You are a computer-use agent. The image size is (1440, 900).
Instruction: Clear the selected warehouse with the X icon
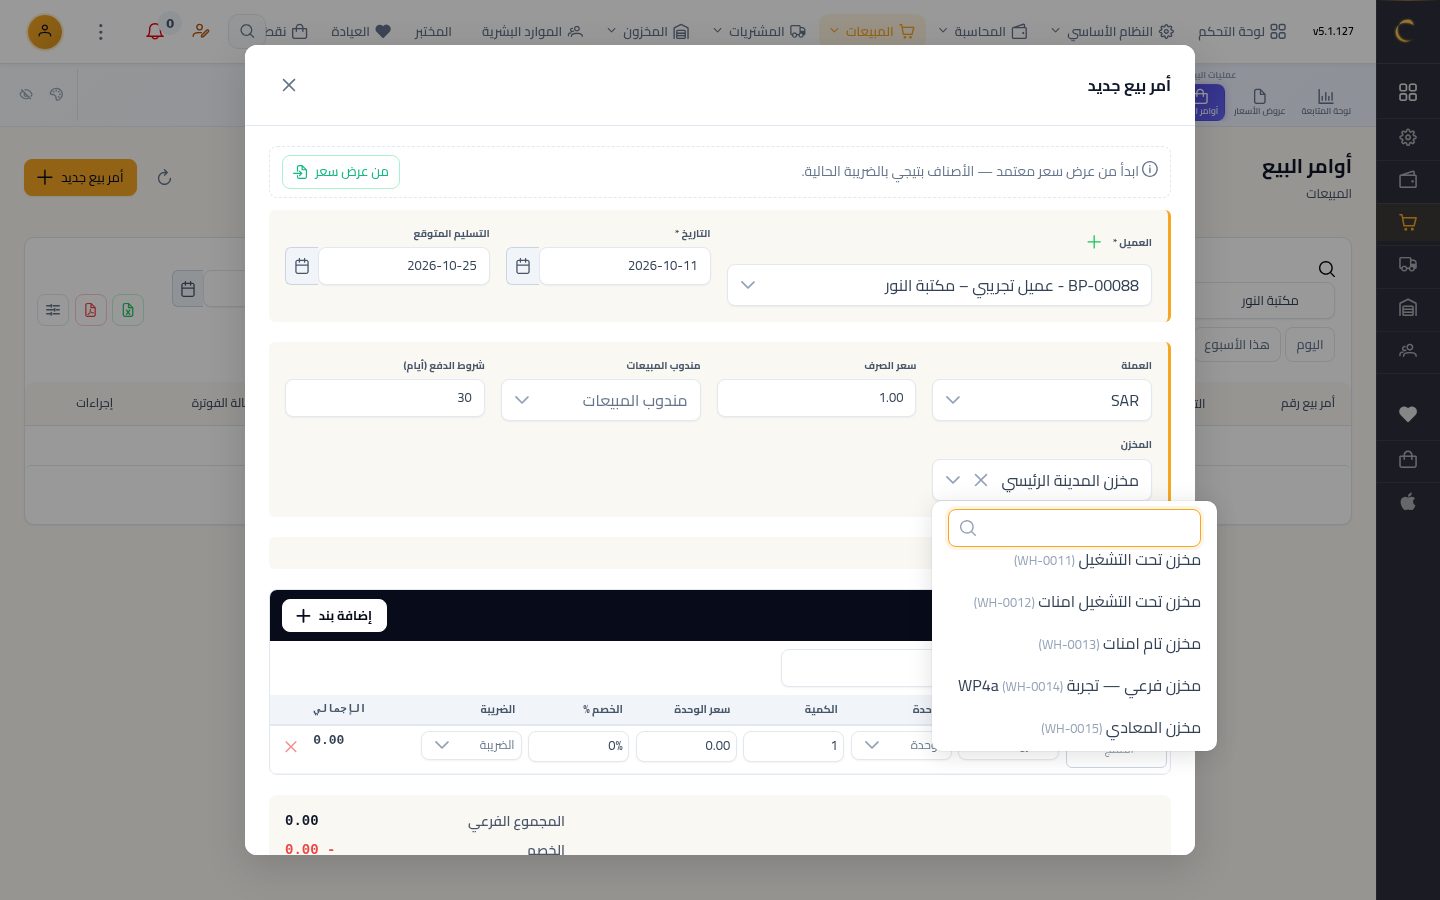click(981, 480)
